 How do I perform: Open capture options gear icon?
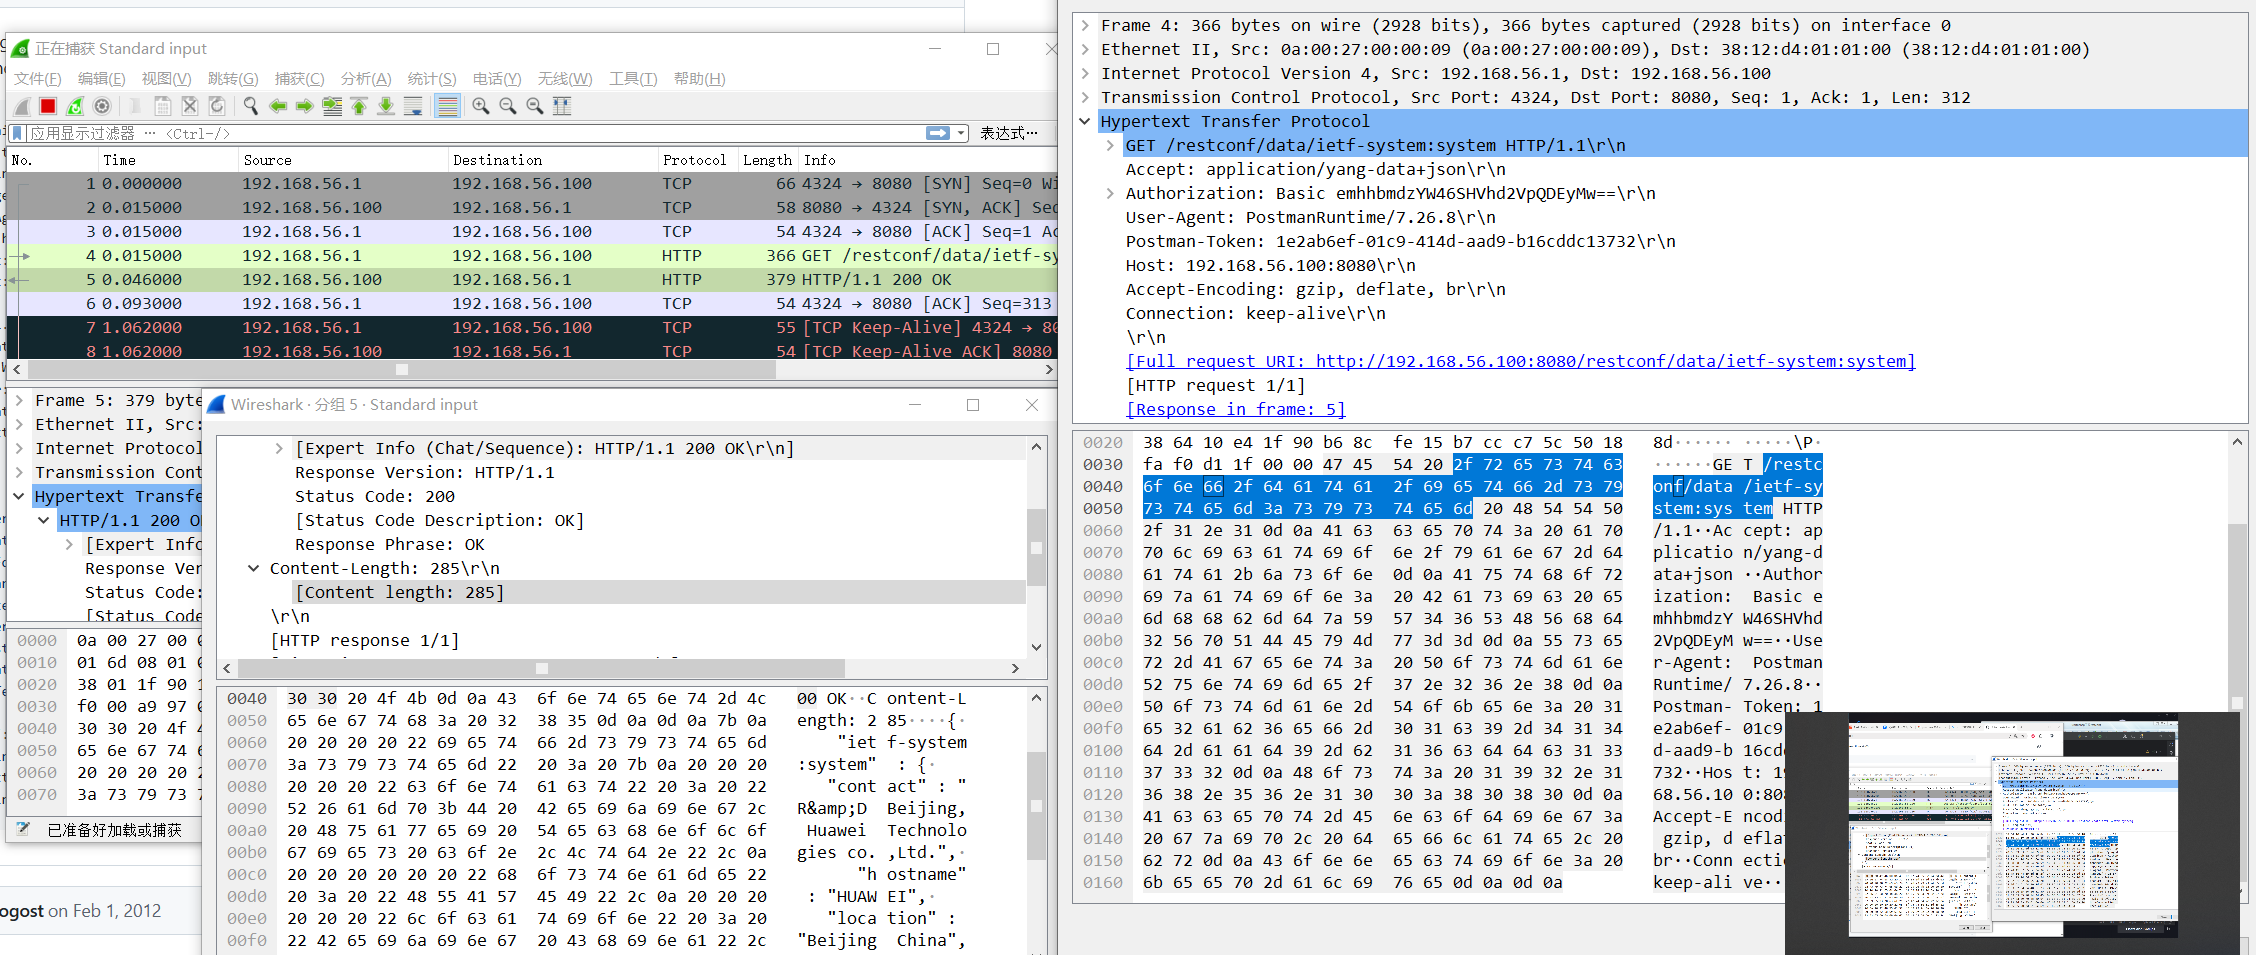(x=103, y=105)
